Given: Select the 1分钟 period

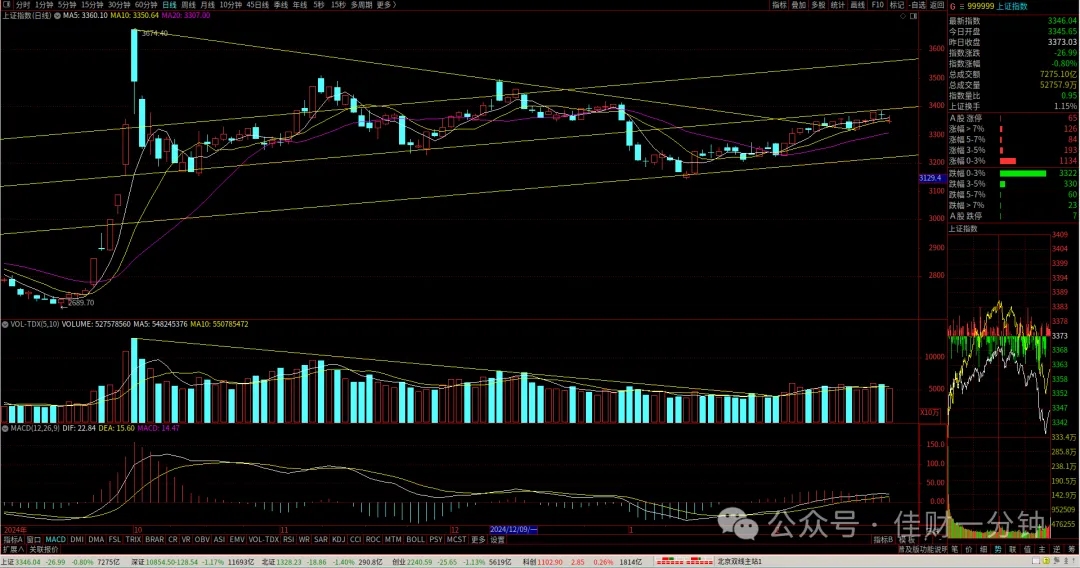Looking at the screenshot, I should [44, 5].
